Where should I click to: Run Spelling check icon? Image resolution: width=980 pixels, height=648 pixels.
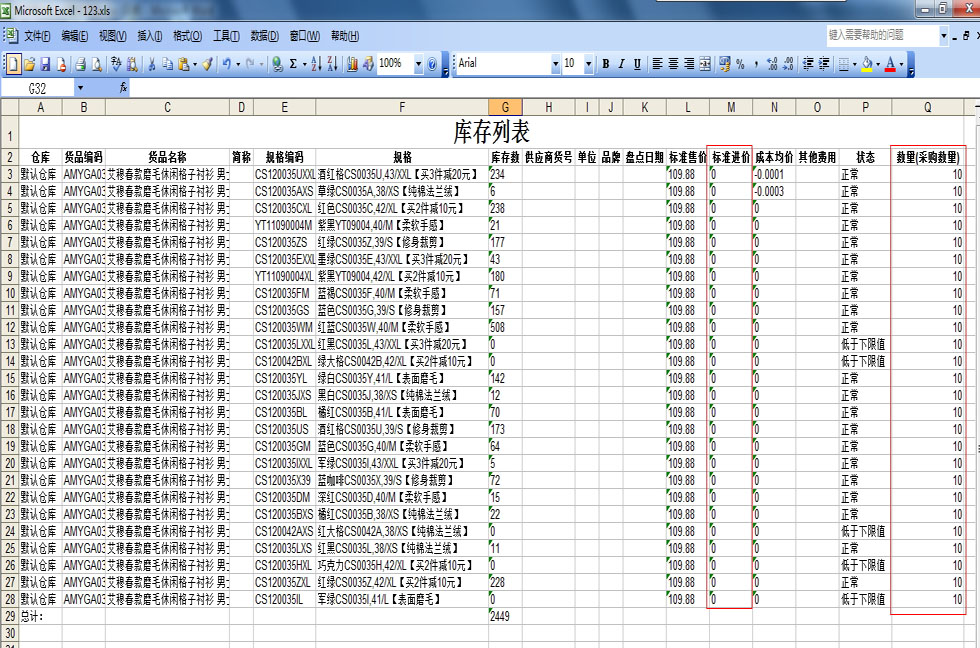[x=116, y=64]
